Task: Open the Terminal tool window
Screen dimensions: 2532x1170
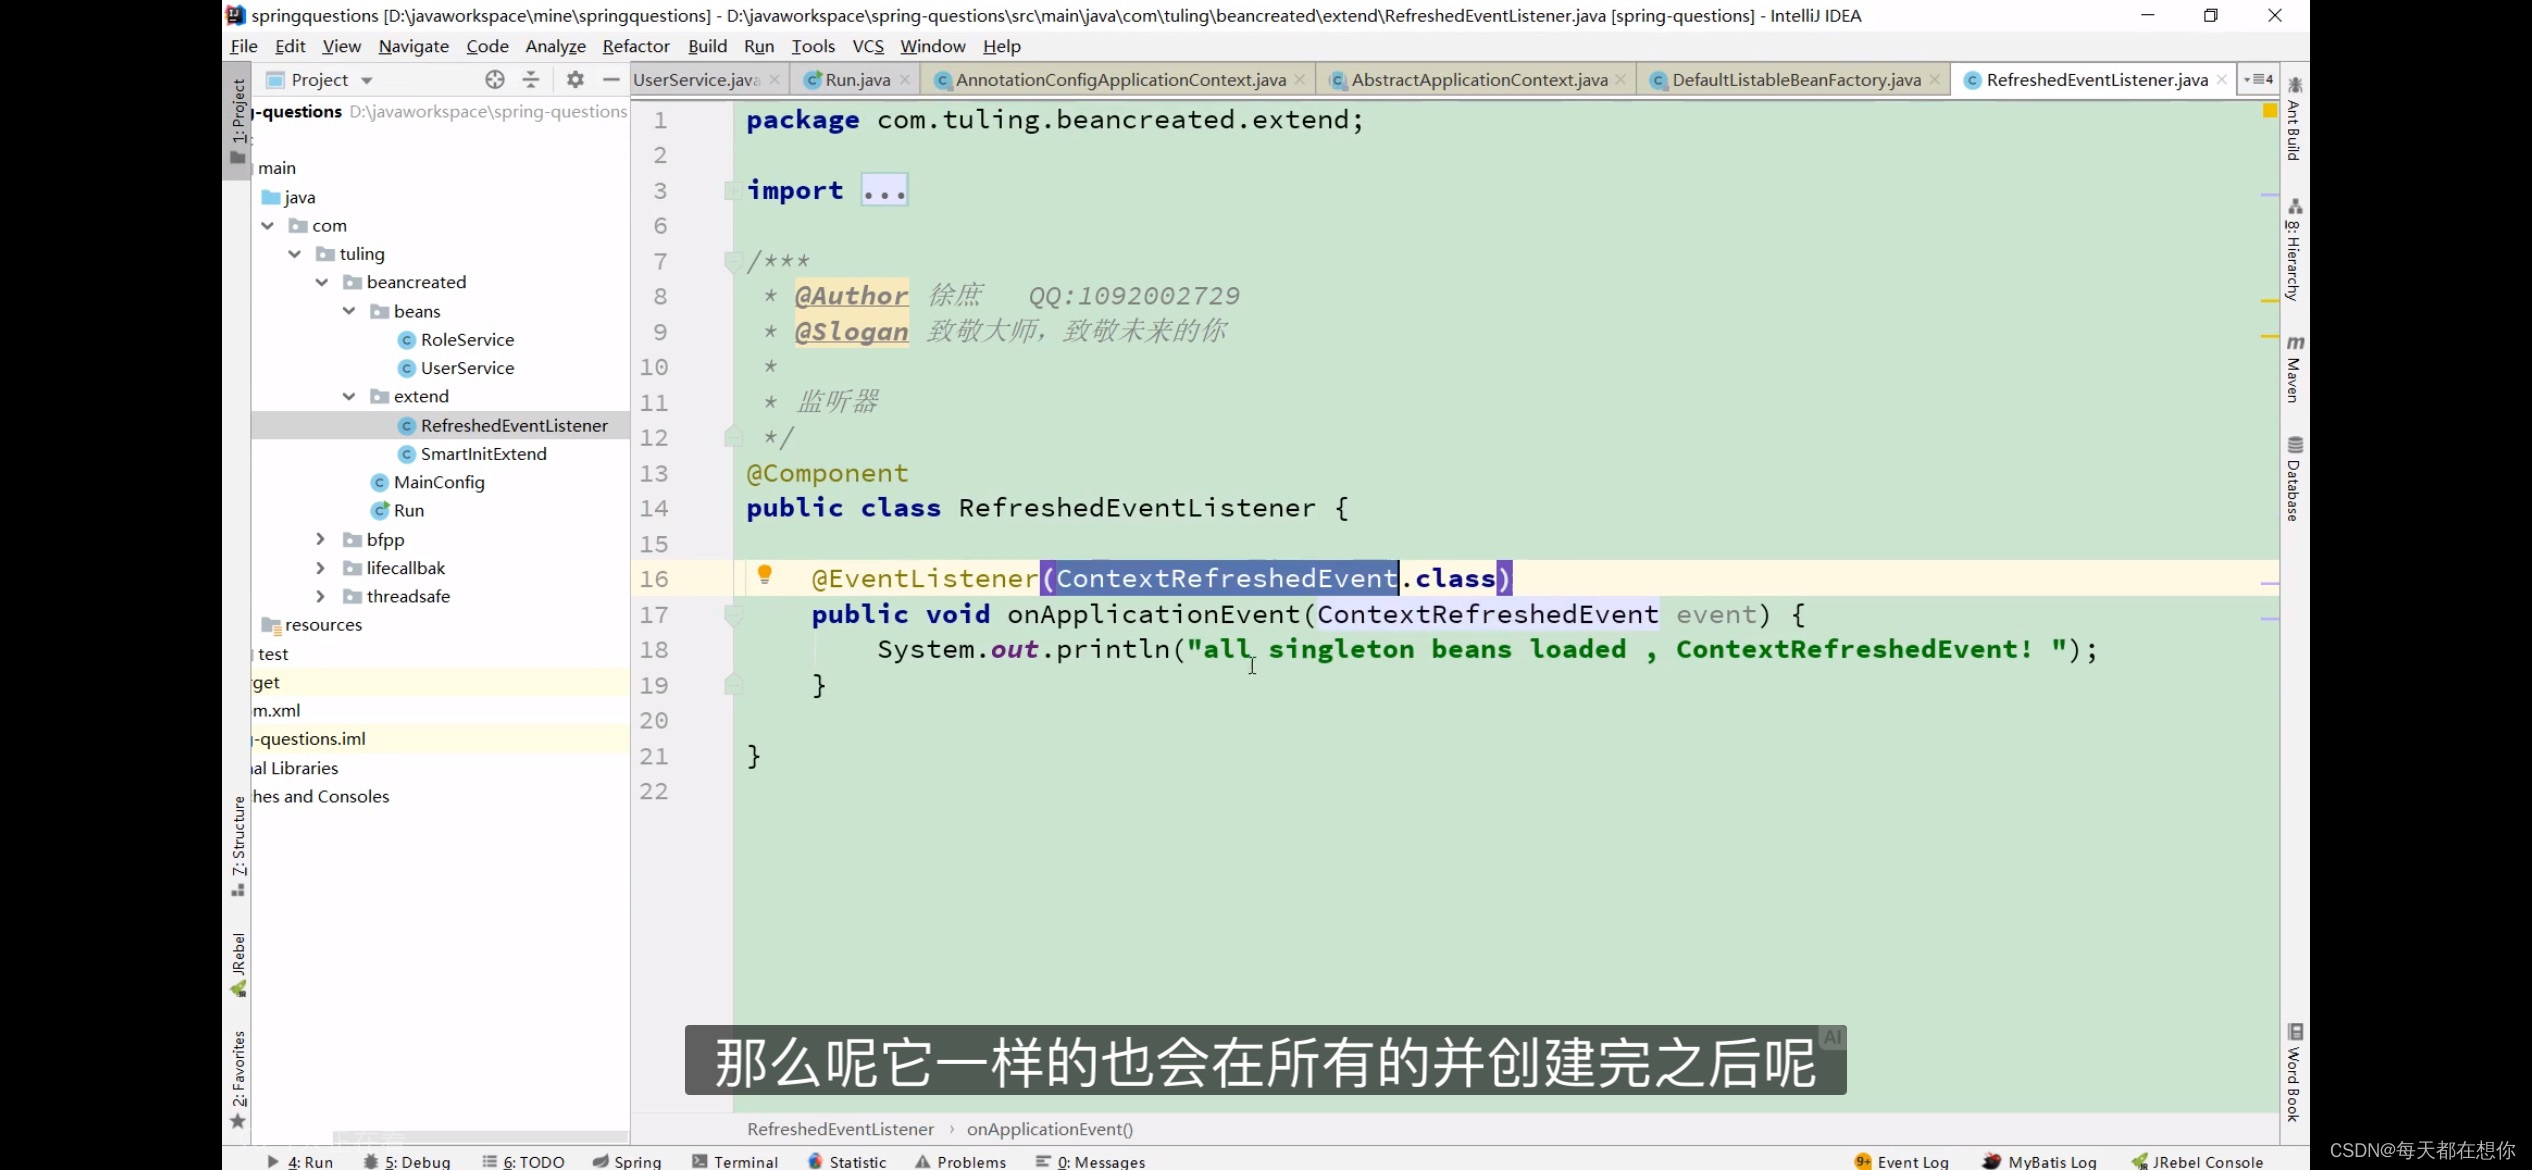Action: click(735, 1161)
